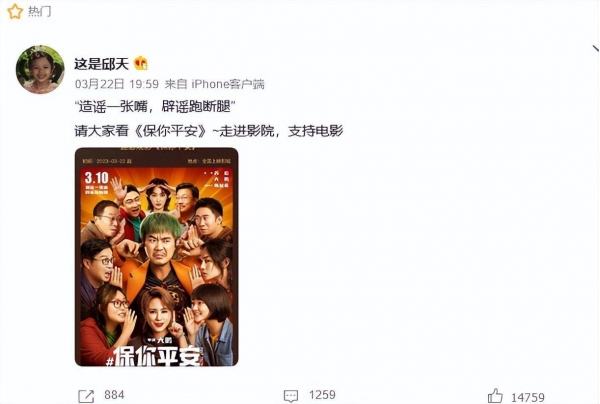Enlarge the 保你平安 movie poster image
Viewport: 600px width, 404px height.
point(157,257)
